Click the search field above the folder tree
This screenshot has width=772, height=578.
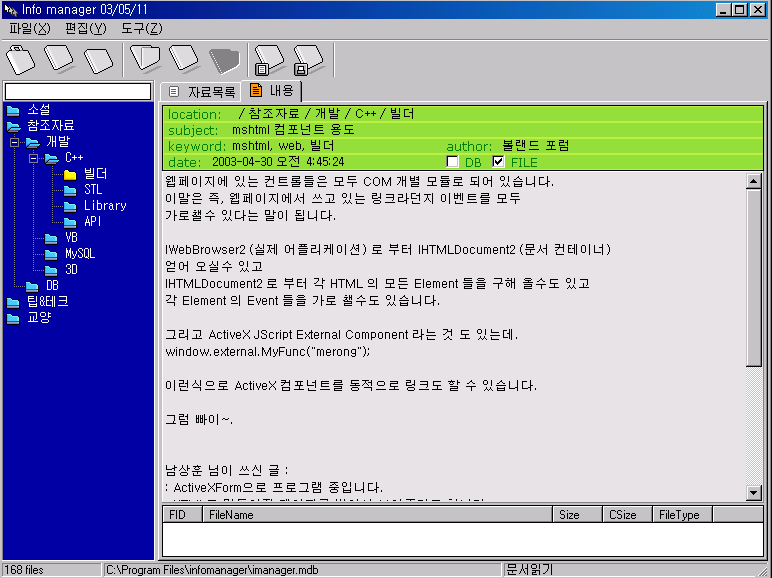tap(77, 91)
